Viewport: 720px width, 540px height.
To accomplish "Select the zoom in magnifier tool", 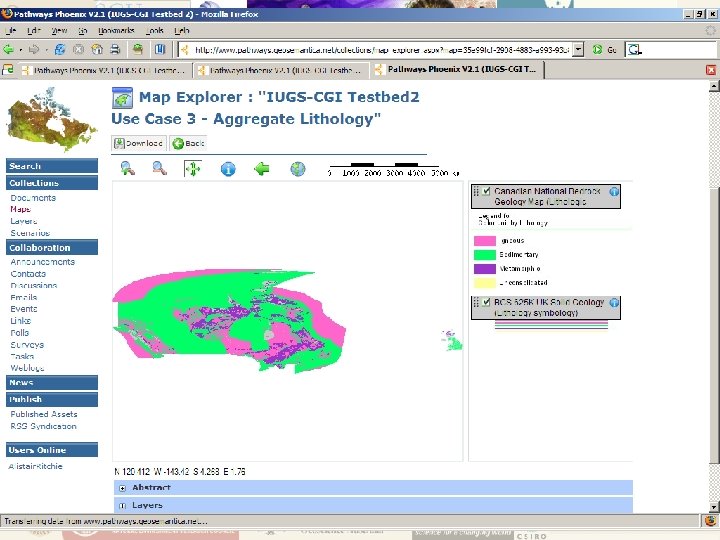I will pos(127,169).
